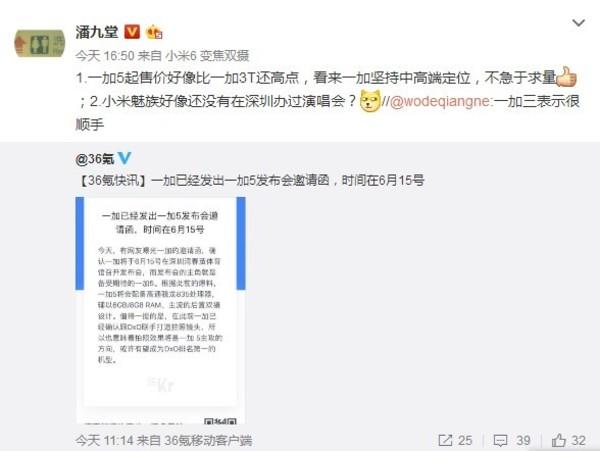The height and width of the screenshot is (451, 600).
Task: Open 潘九堂 profile avatar
Action: coord(40,44)
